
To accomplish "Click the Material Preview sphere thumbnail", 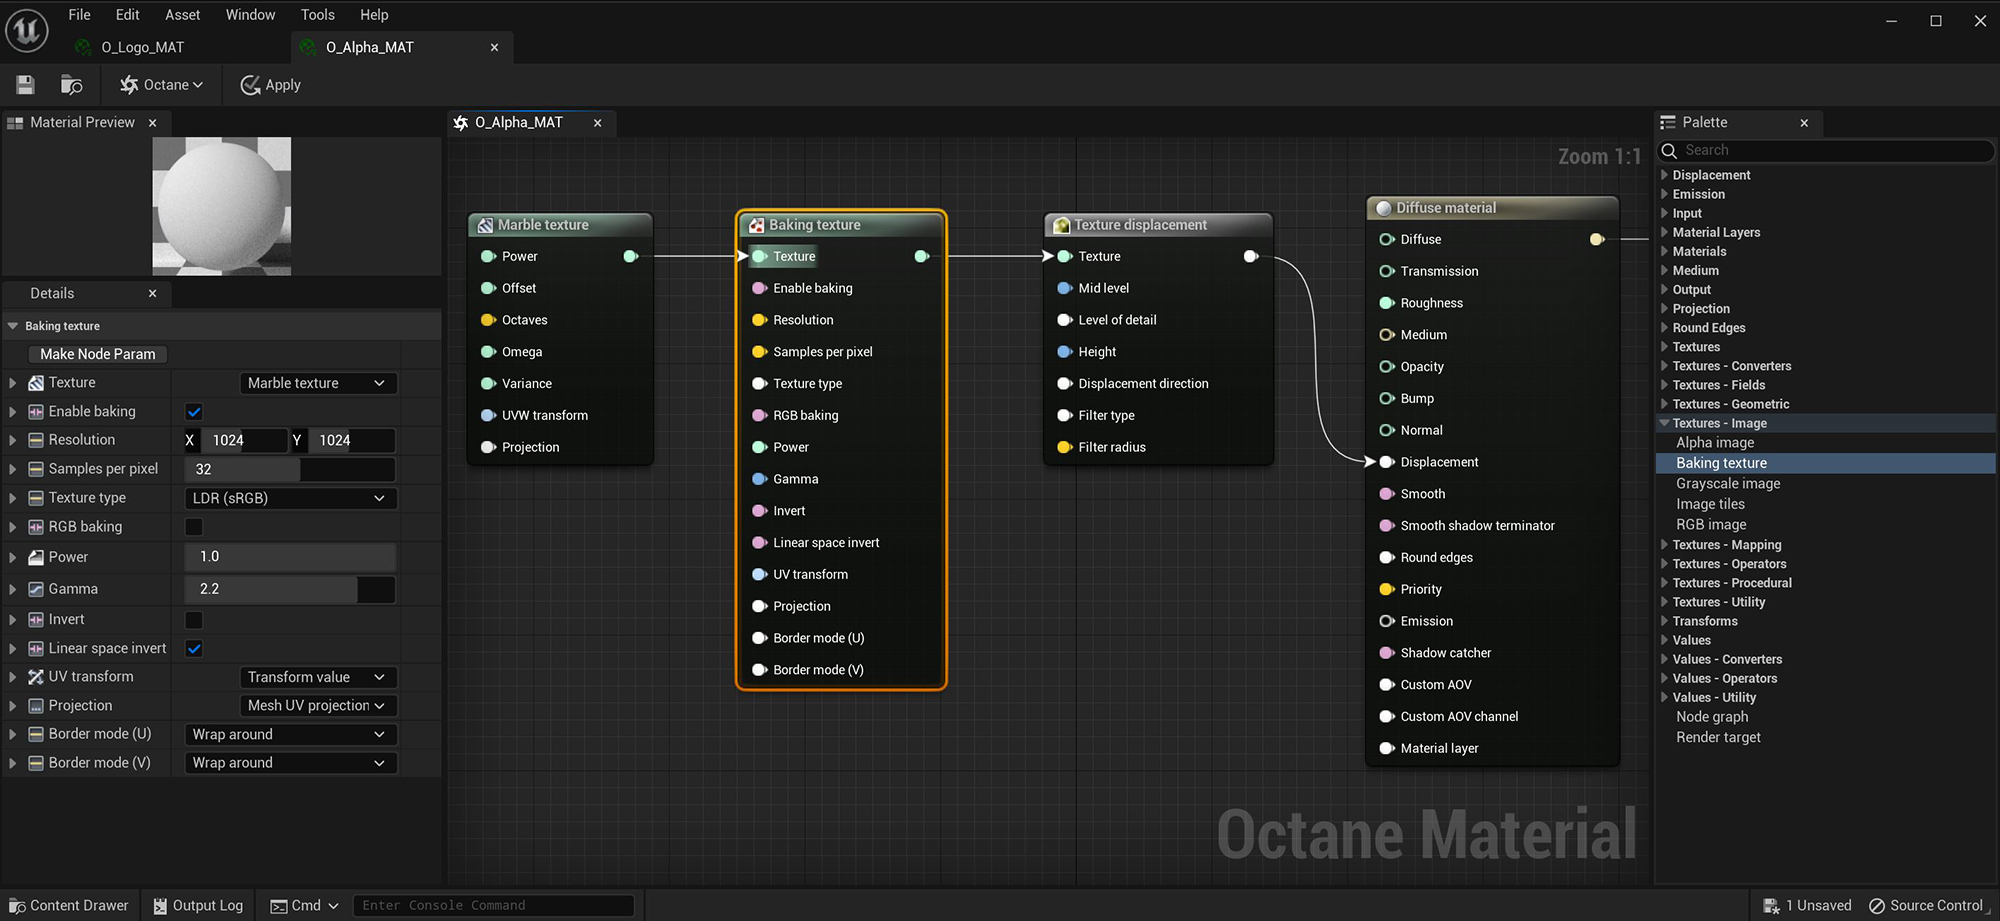I will tap(222, 206).
